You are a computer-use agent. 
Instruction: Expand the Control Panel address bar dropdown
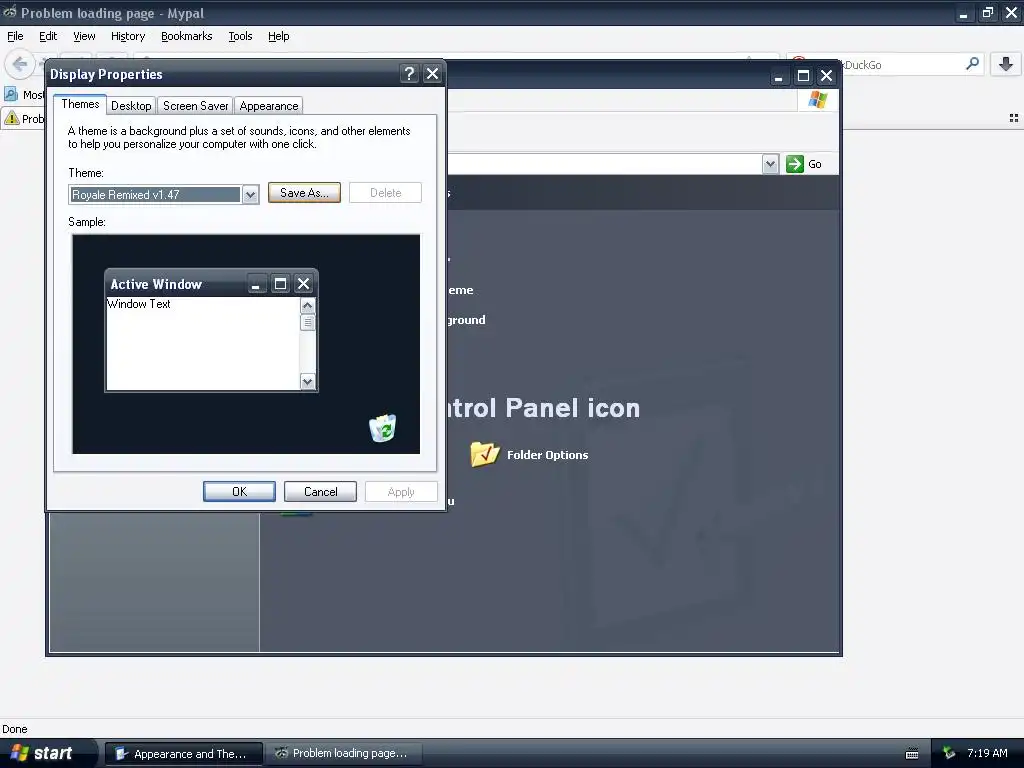771,164
